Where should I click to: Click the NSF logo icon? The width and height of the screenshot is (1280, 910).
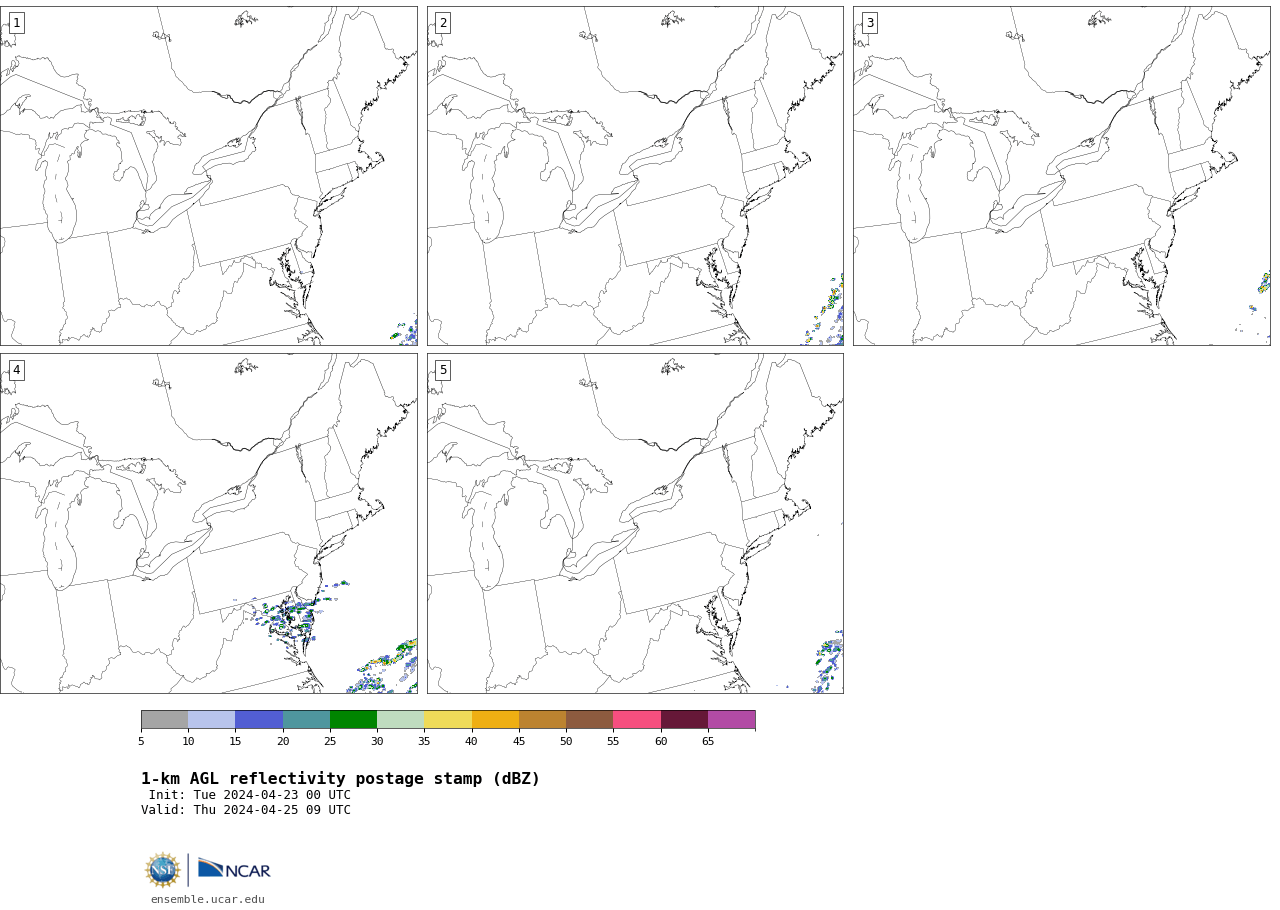tap(163, 870)
